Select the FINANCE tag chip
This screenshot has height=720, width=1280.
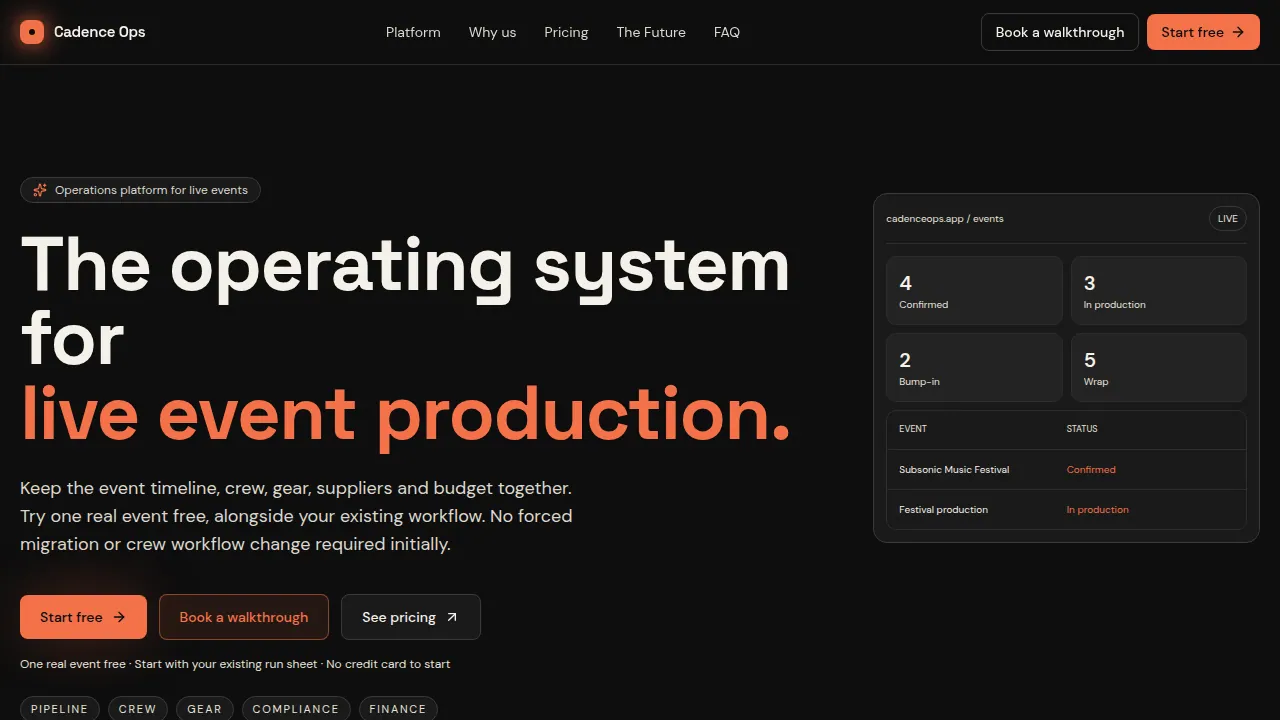point(398,709)
